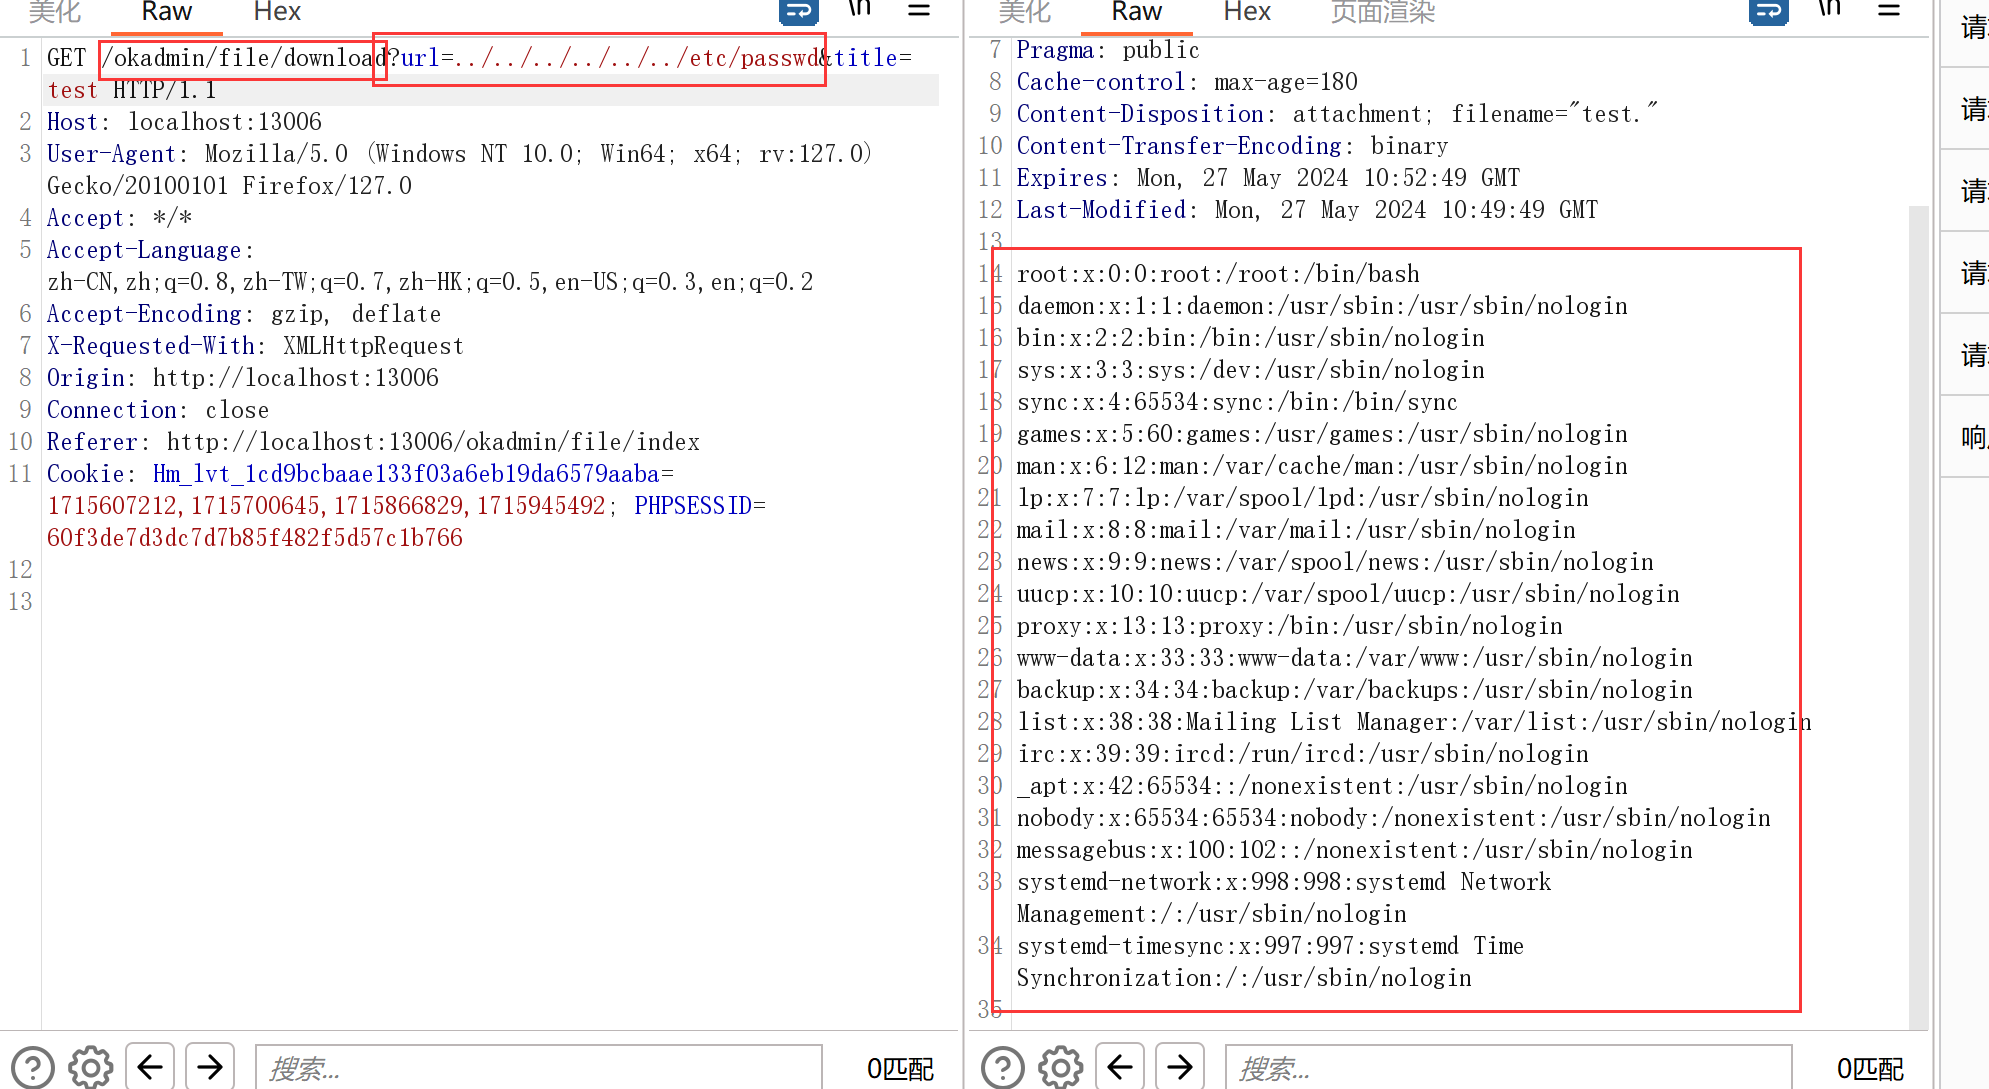The height and width of the screenshot is (1089, 1989).
Task: Click the Cache-control response header
Action: tap(1187, 82)
